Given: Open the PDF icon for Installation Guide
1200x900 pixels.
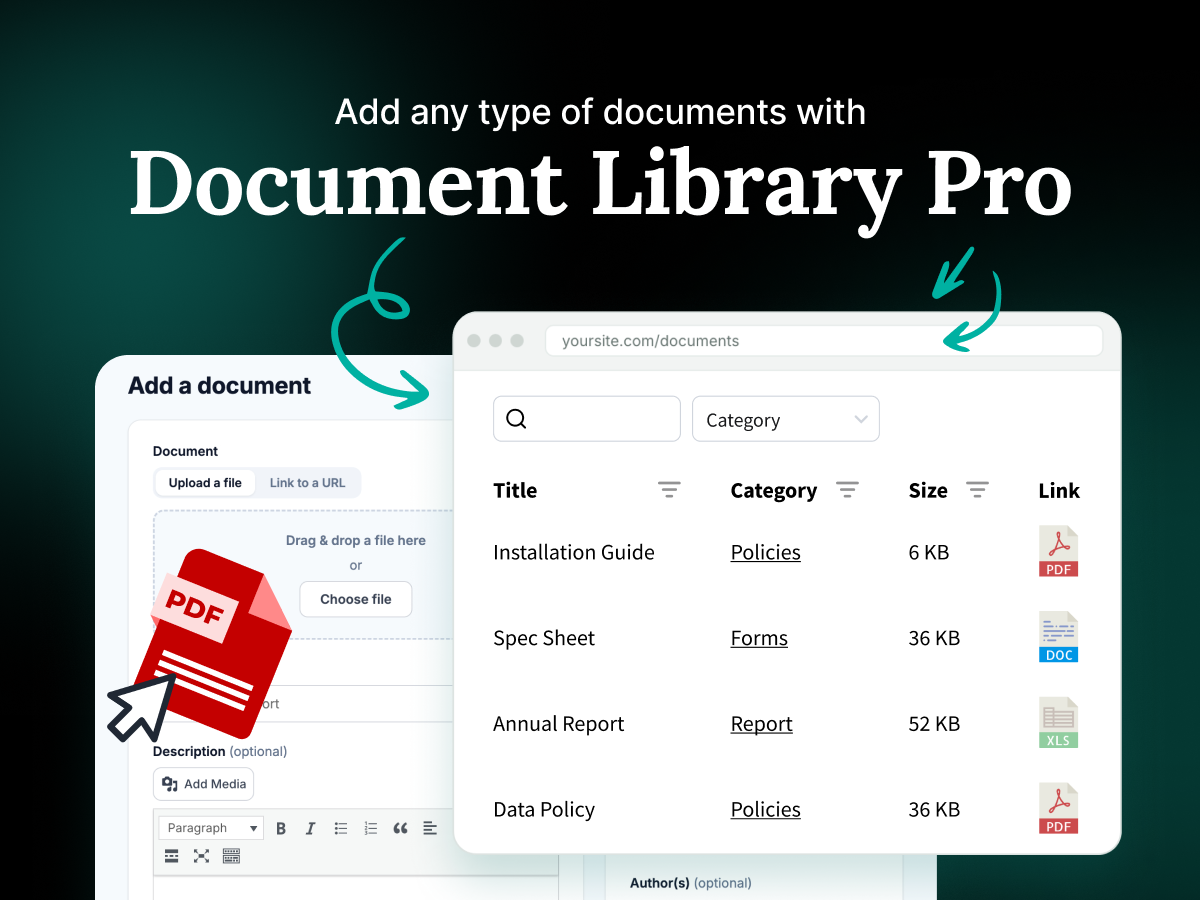Looking at the screenshot, I should [x=1058, y=551].
